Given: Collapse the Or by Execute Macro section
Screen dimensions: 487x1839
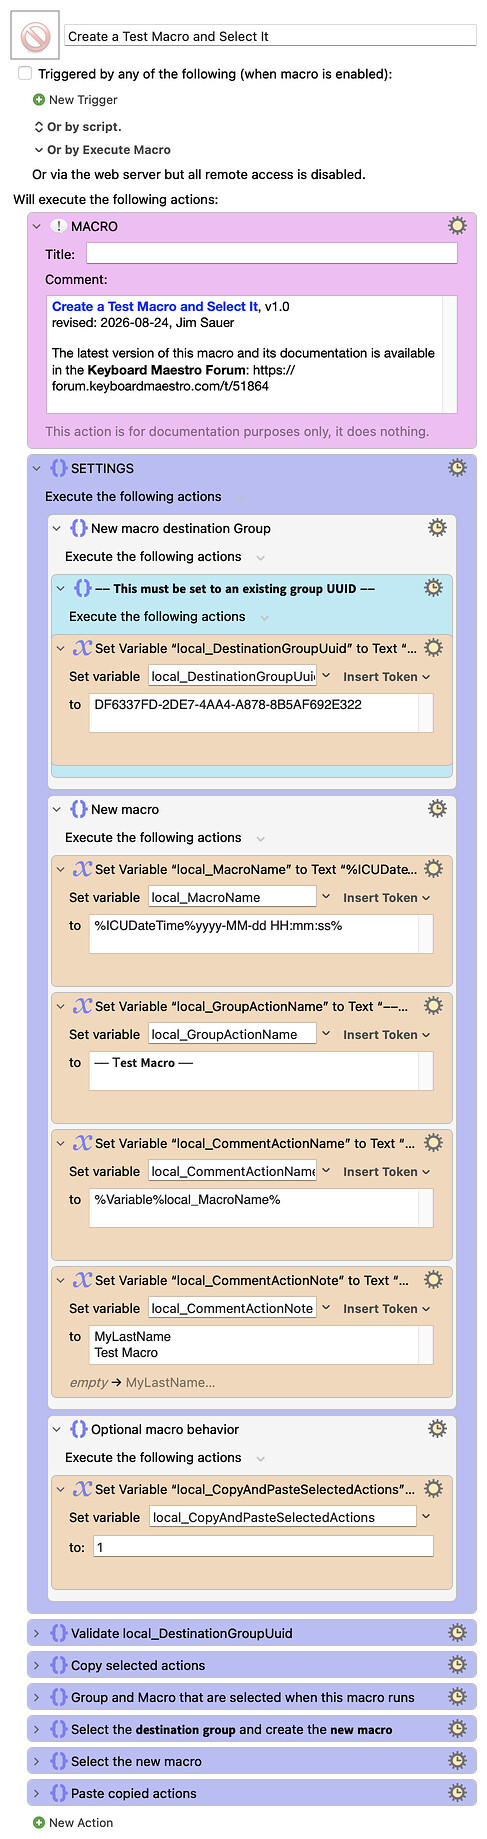Looking at the screenshot, I should click(x=39, y=150).
